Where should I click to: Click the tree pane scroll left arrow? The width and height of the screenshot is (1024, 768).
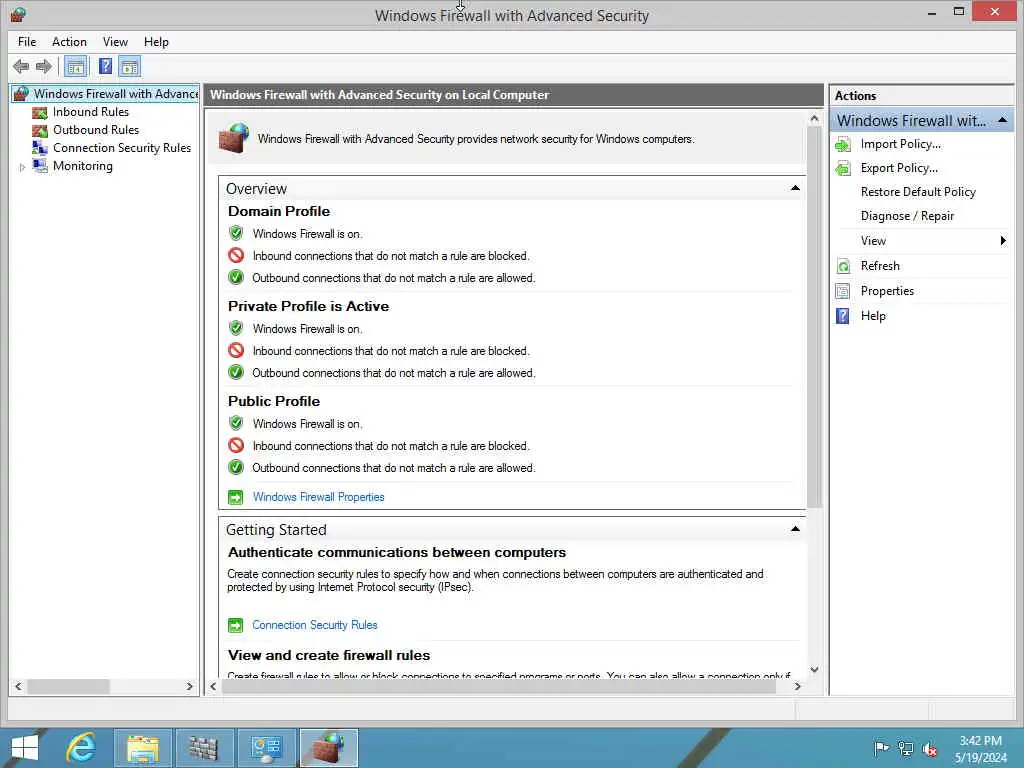coord(18,686)
